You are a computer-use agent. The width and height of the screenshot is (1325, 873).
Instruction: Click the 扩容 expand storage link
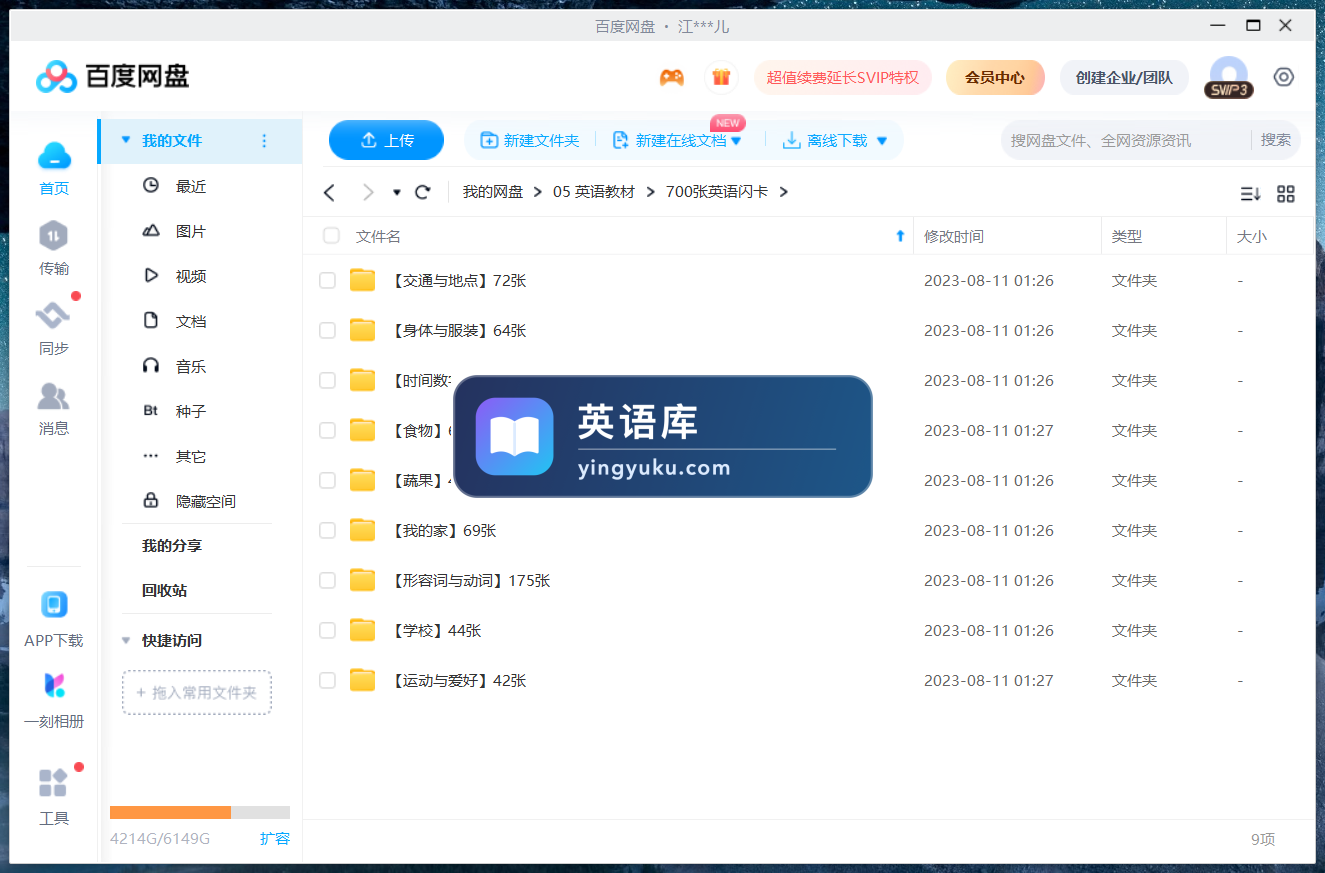[275, 838]
